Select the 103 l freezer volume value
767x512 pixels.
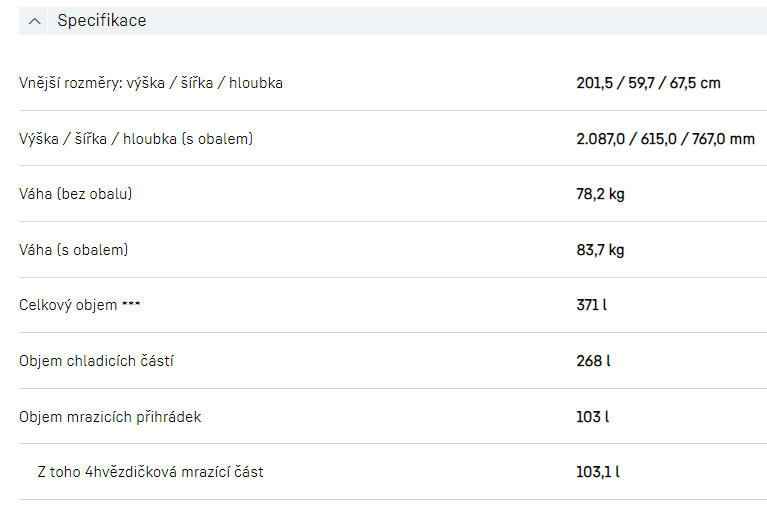point(593,417)
